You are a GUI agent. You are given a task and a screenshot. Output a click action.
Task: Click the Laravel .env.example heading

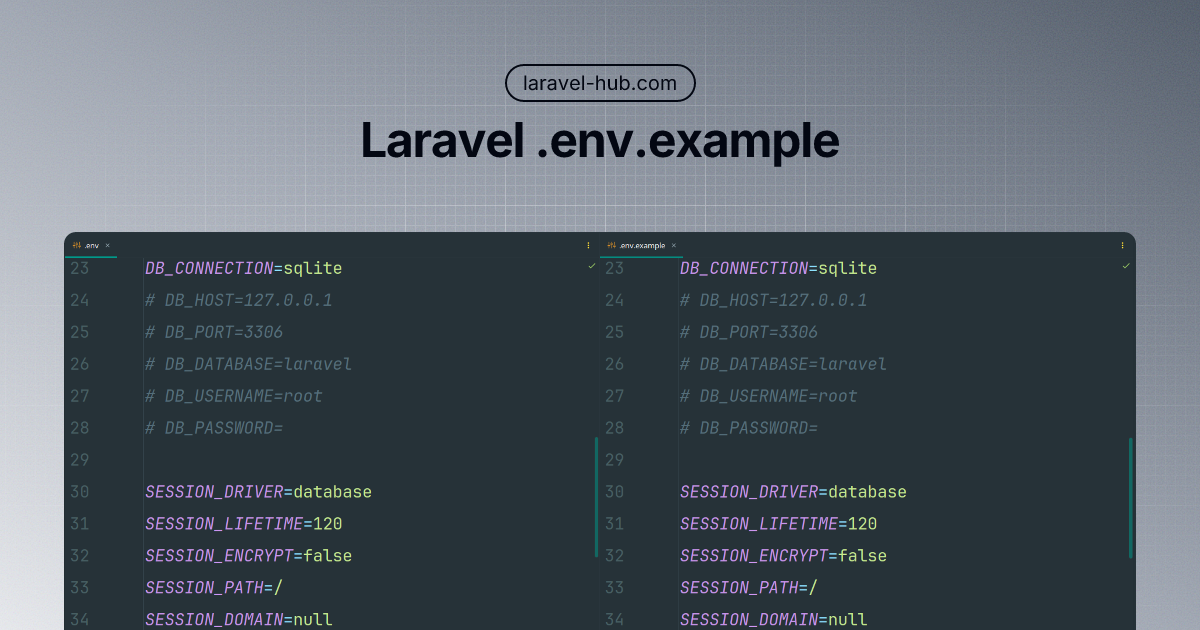(x=600, y=141)
